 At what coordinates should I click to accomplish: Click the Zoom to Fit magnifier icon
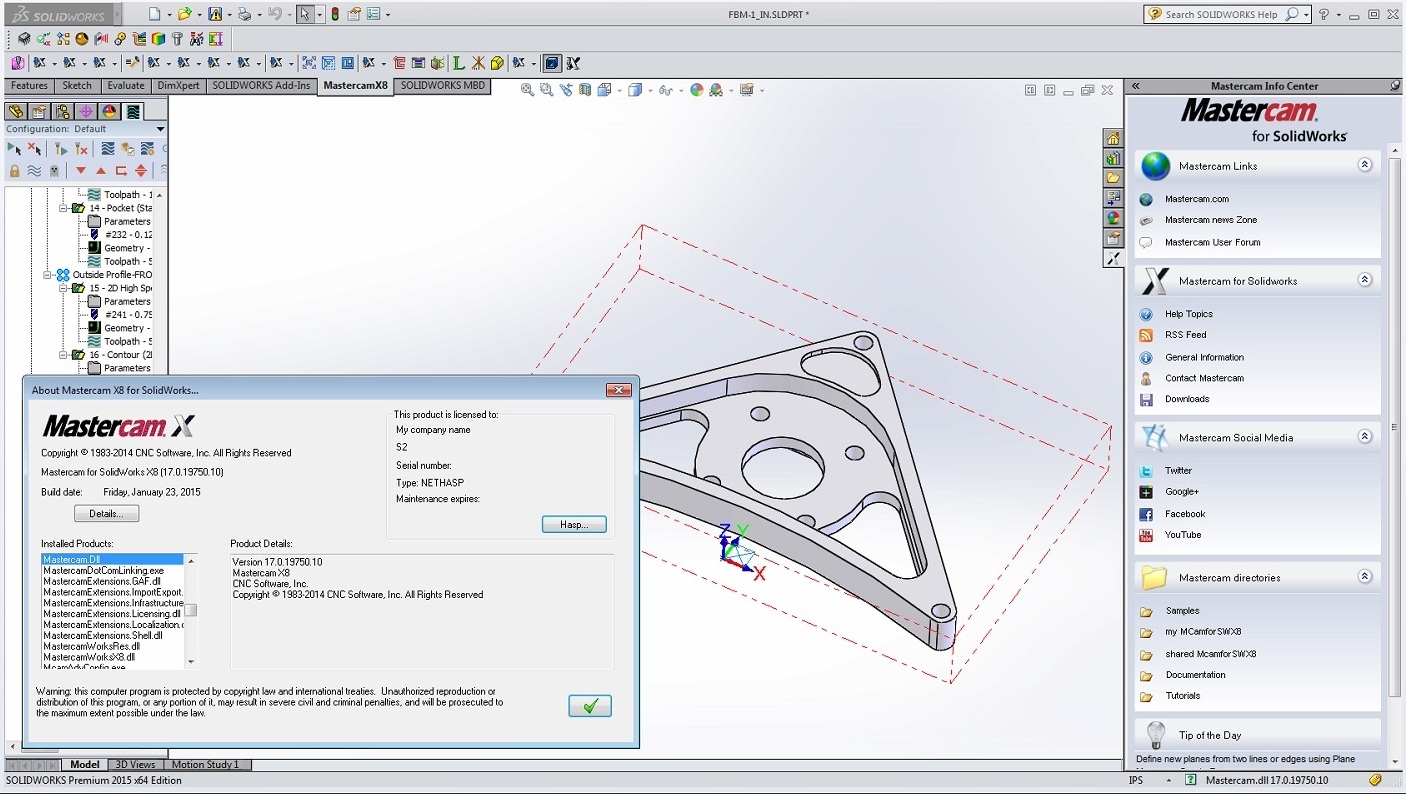(527, 90)
